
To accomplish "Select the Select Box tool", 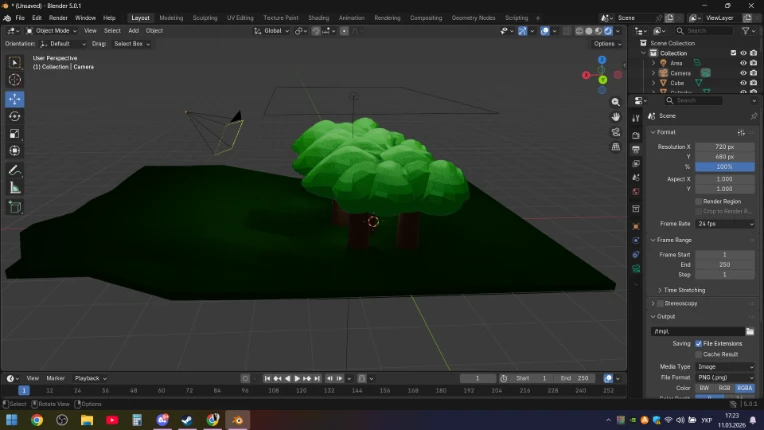I will point(15,63).
